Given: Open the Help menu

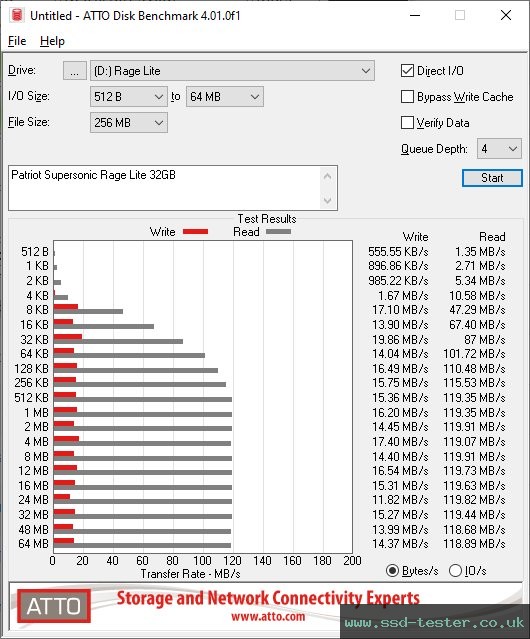Looking at the screenshot, I should tap(52, 41).
